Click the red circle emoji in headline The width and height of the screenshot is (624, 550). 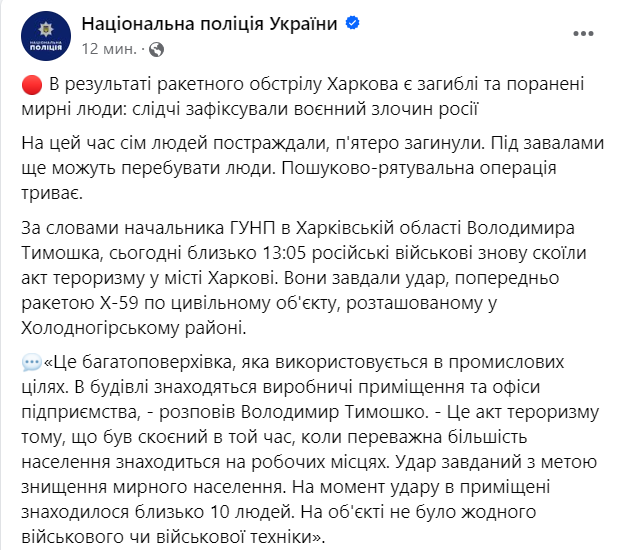point(31,82)
